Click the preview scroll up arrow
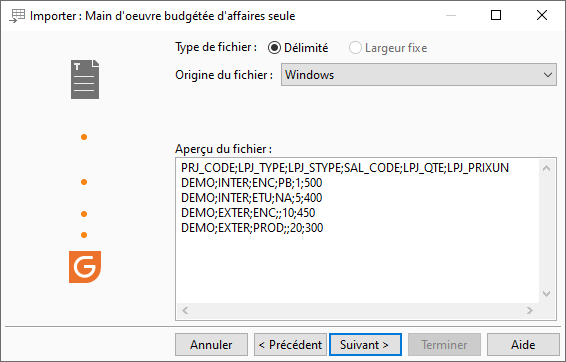The height and width of the screenshot is (362, 566). click(x=547, y=168)
